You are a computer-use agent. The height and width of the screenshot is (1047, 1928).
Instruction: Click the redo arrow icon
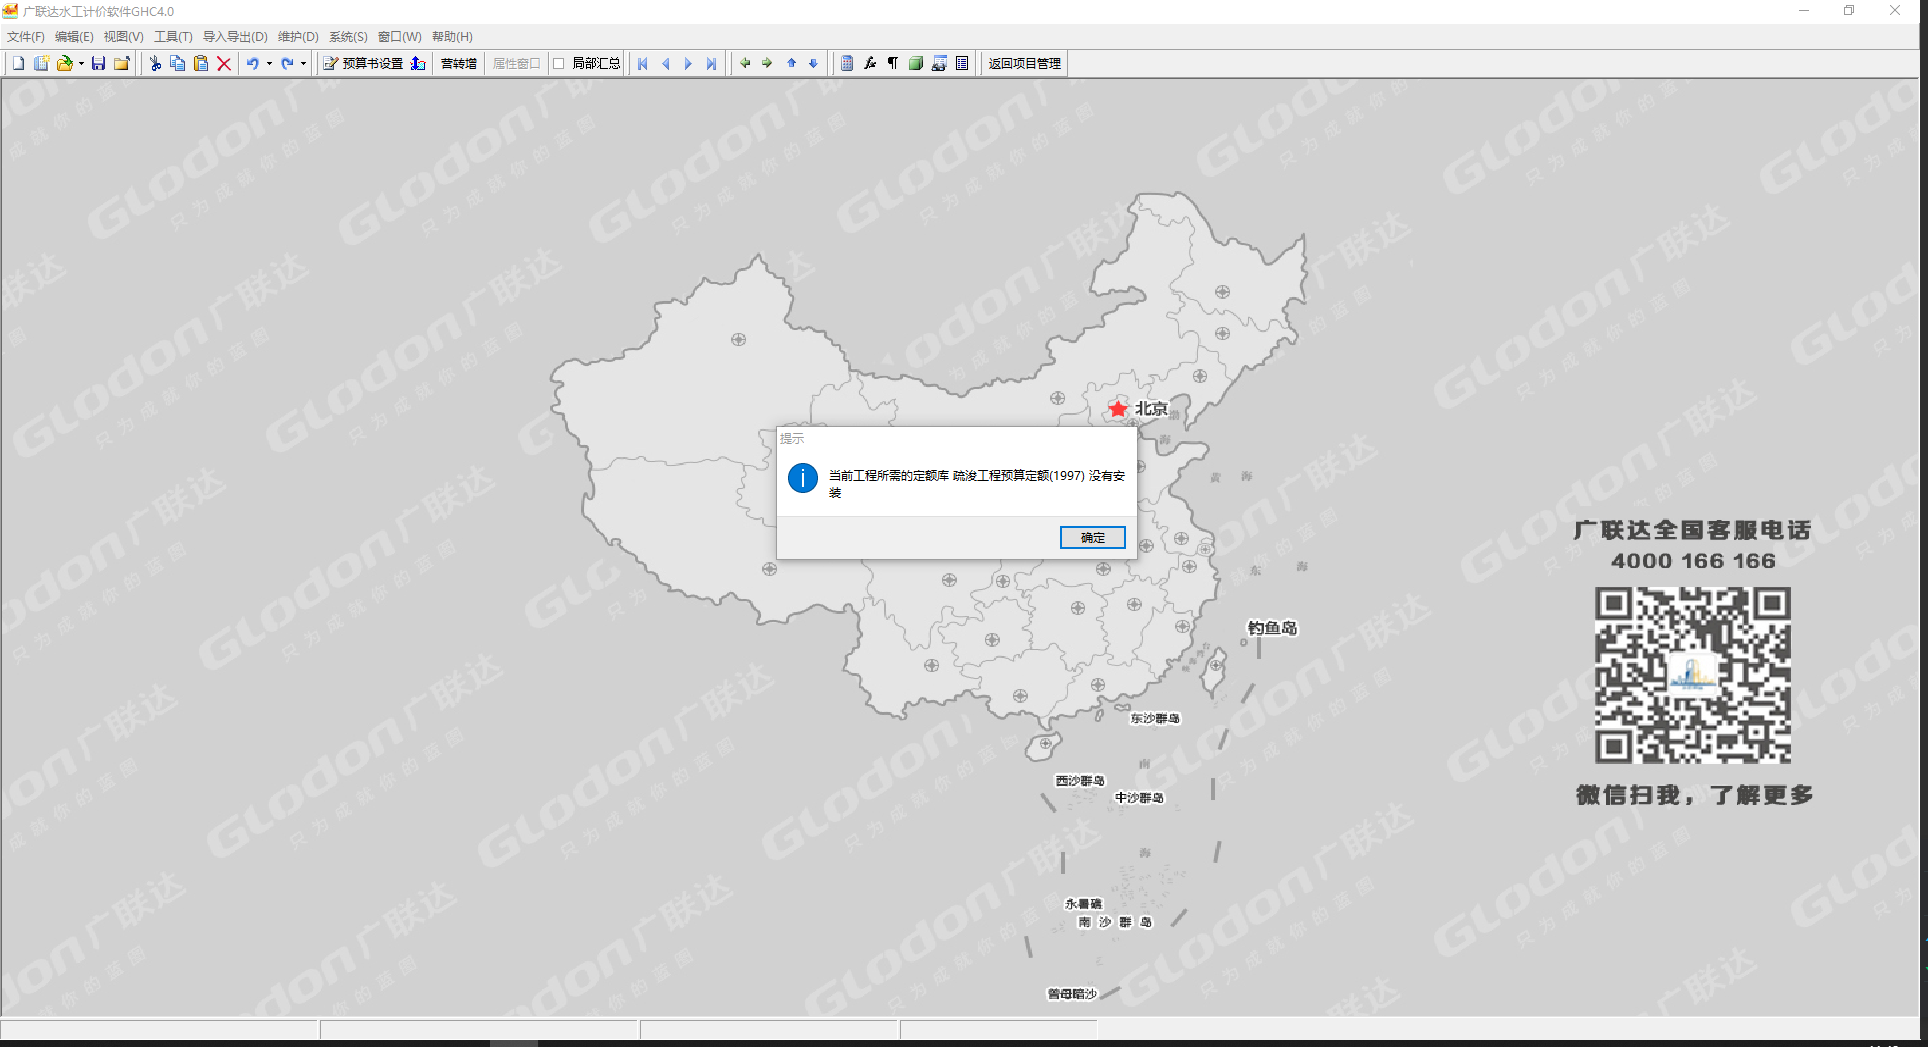pyautogui.click(x=287, y=63)
